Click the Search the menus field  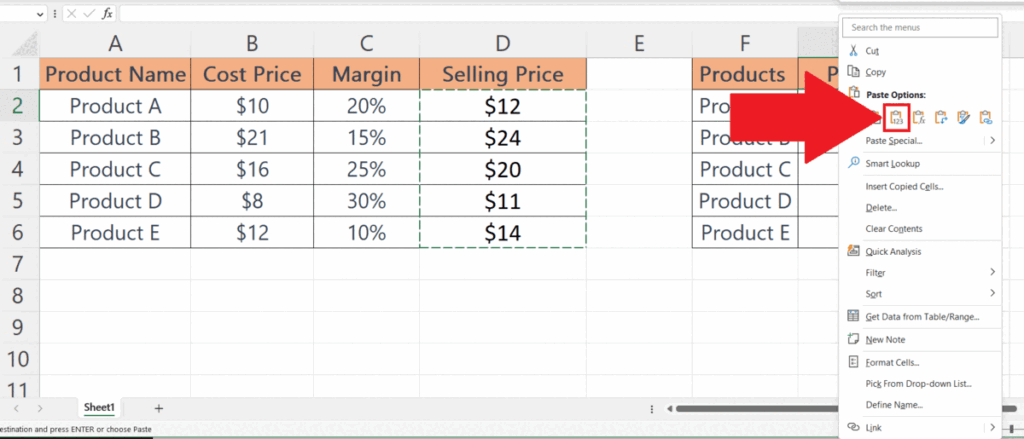(920, 27)
